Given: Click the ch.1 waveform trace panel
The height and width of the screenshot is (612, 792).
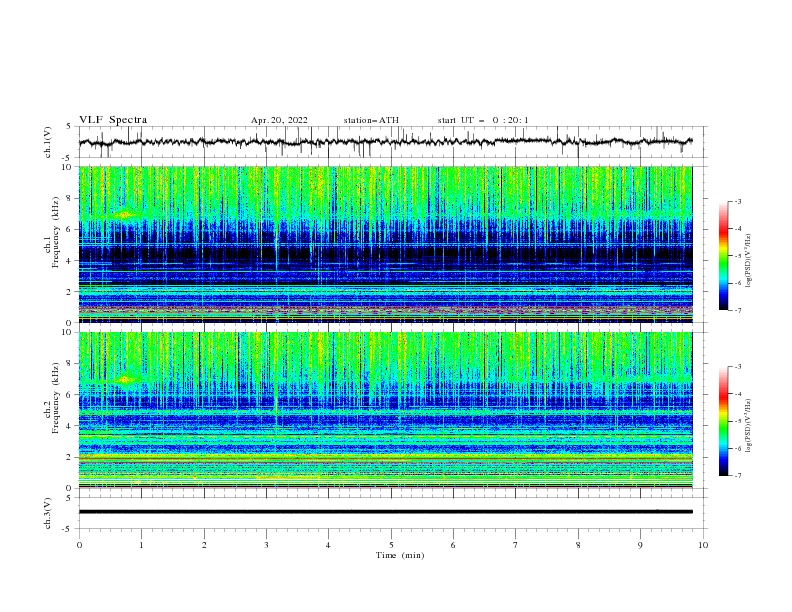Looking at the screenshot, I should coord(393,142).
